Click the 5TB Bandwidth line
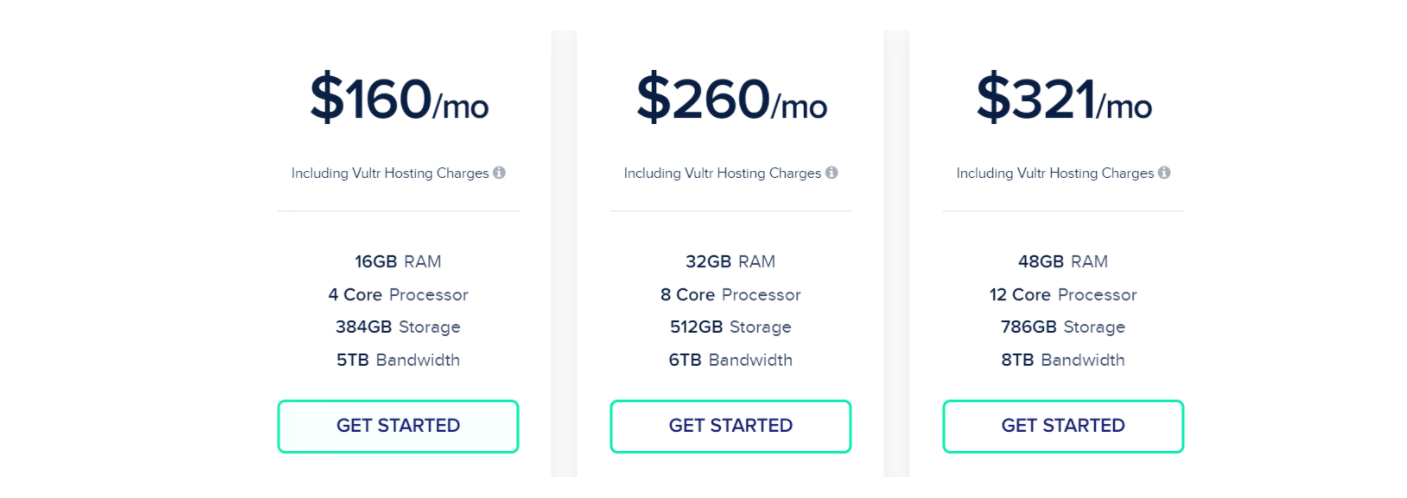 [398, 360]
